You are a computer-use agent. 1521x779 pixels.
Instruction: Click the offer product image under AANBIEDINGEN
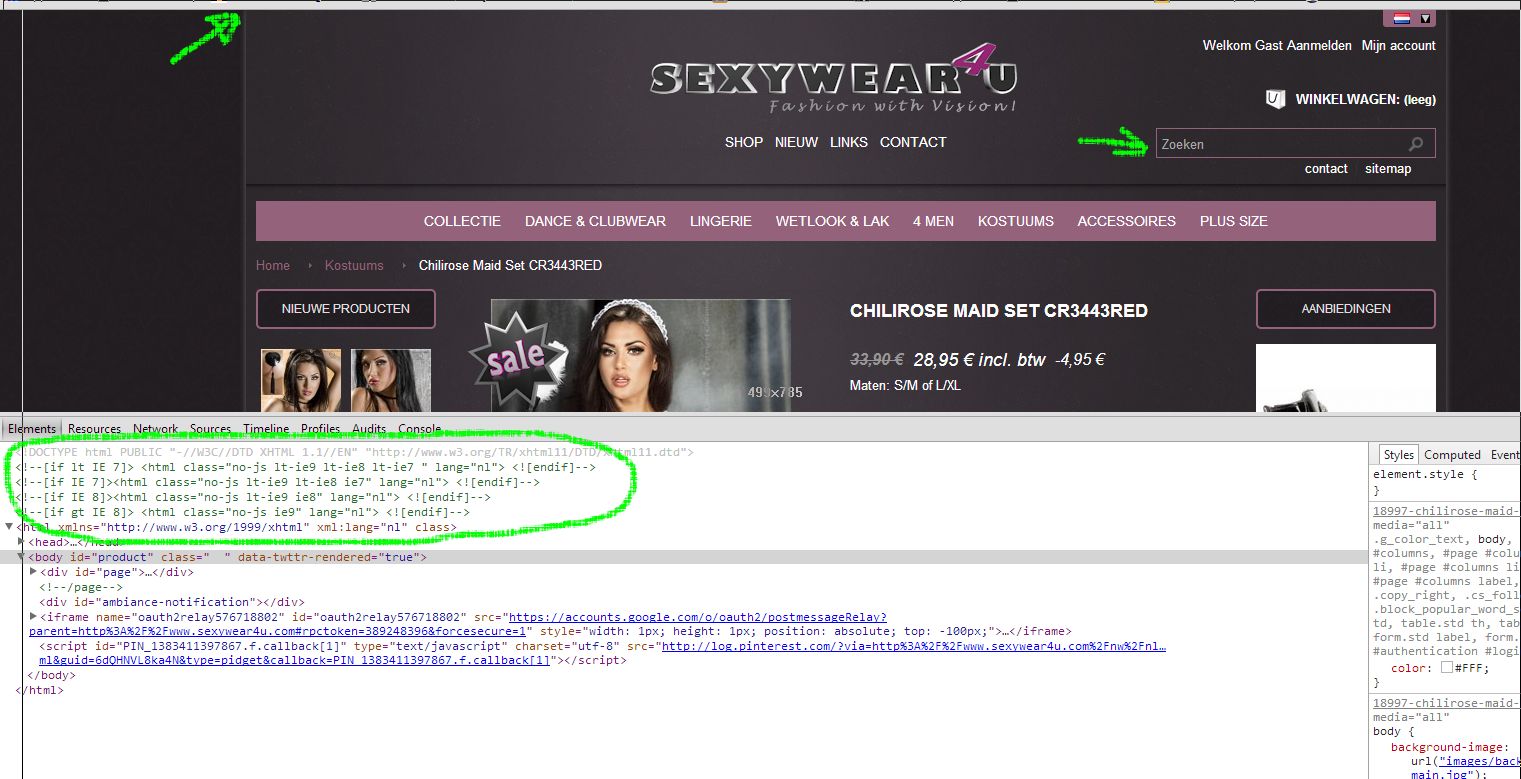click(x=1346, y=378)
